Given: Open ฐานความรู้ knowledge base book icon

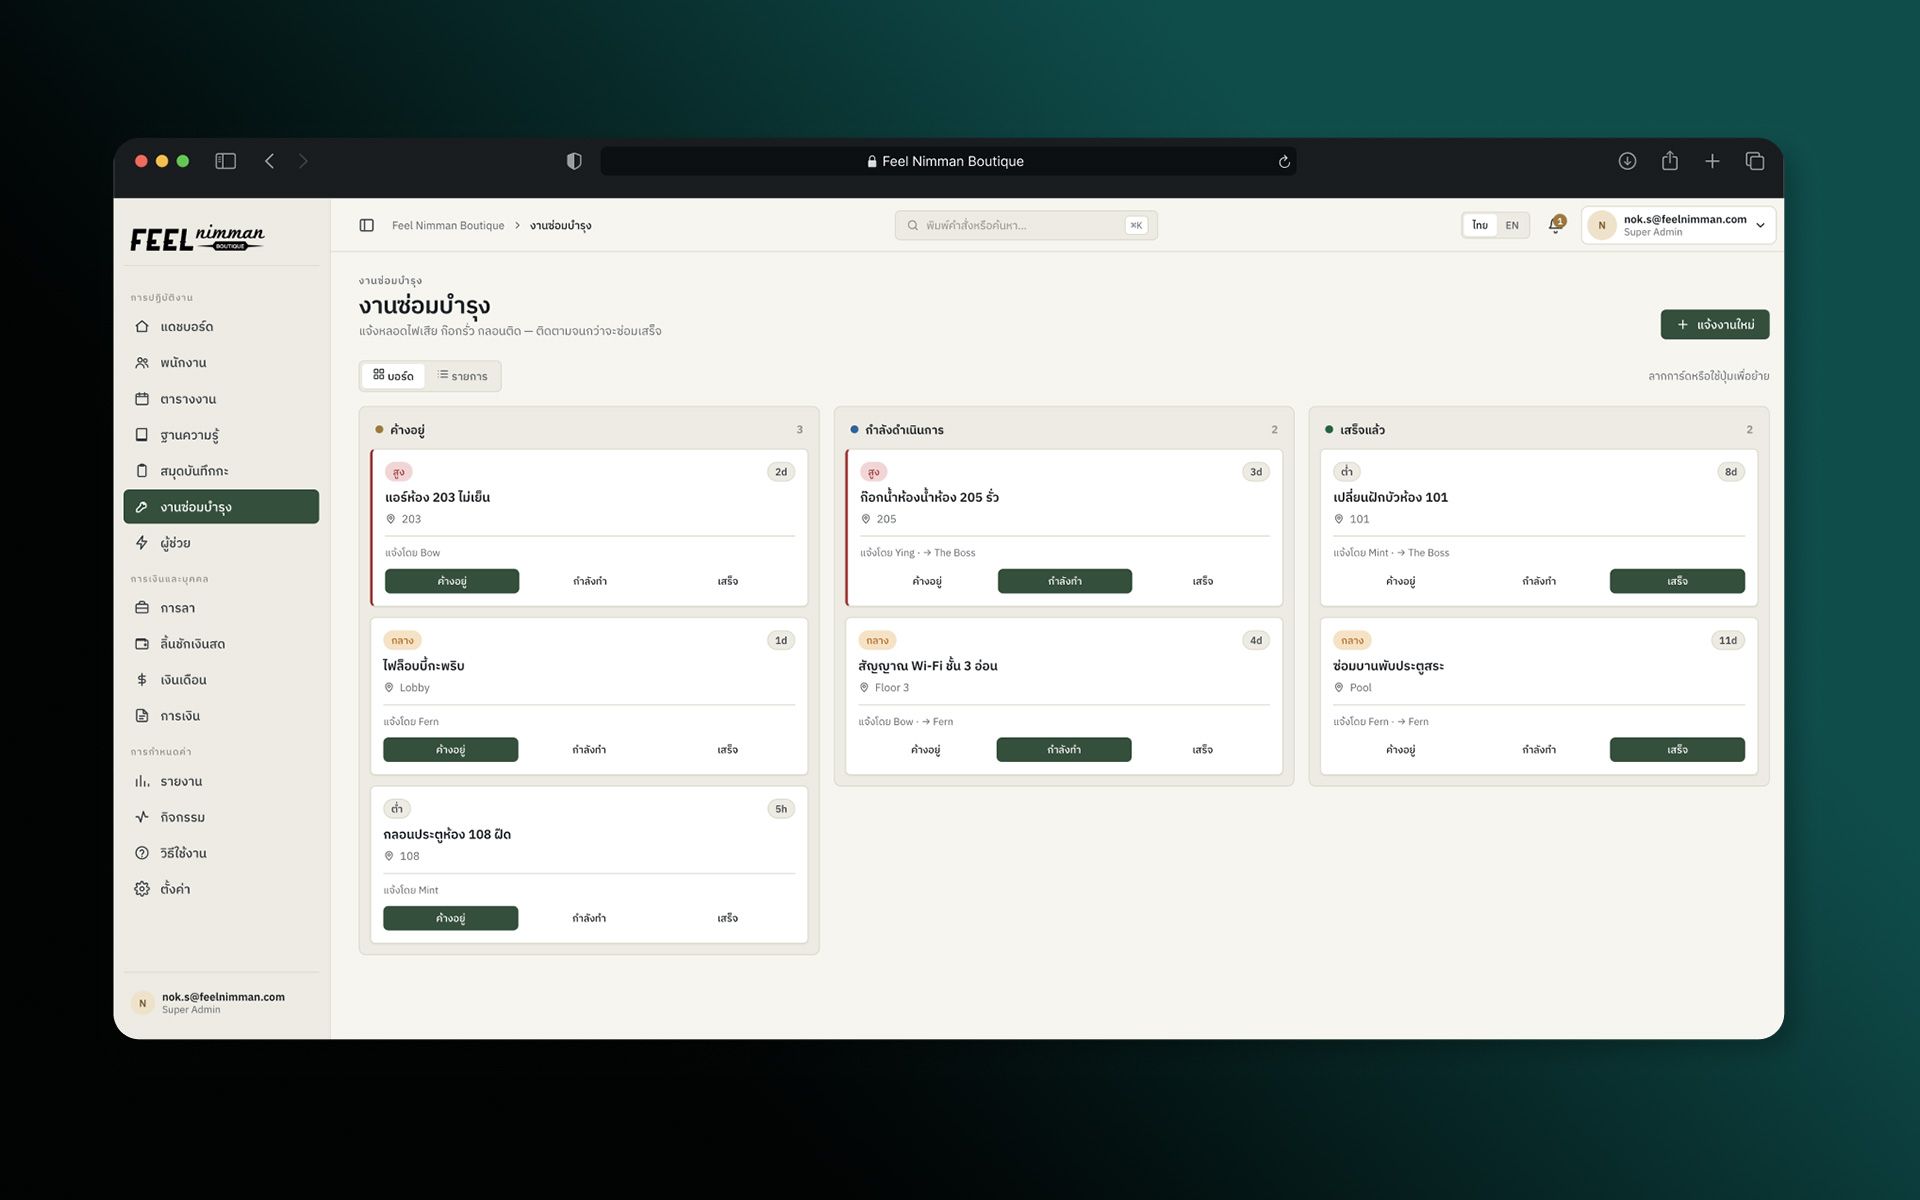Looking at the screenshot, I should coord(142,434).
